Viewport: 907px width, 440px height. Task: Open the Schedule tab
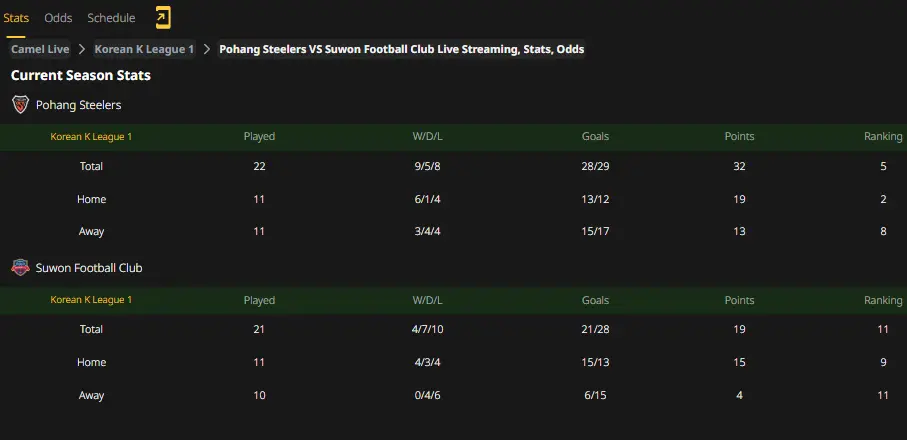click(111, 18)
